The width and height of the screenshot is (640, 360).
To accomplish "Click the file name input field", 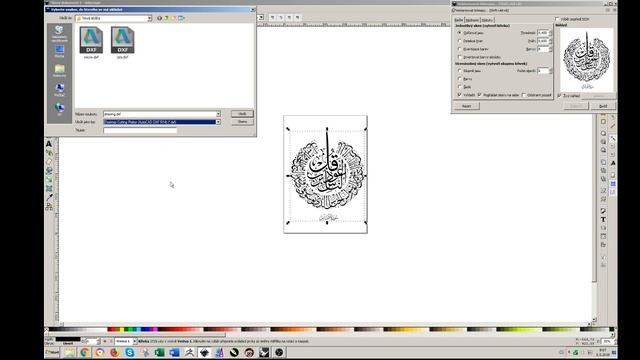I will click(x=159, y=114).
